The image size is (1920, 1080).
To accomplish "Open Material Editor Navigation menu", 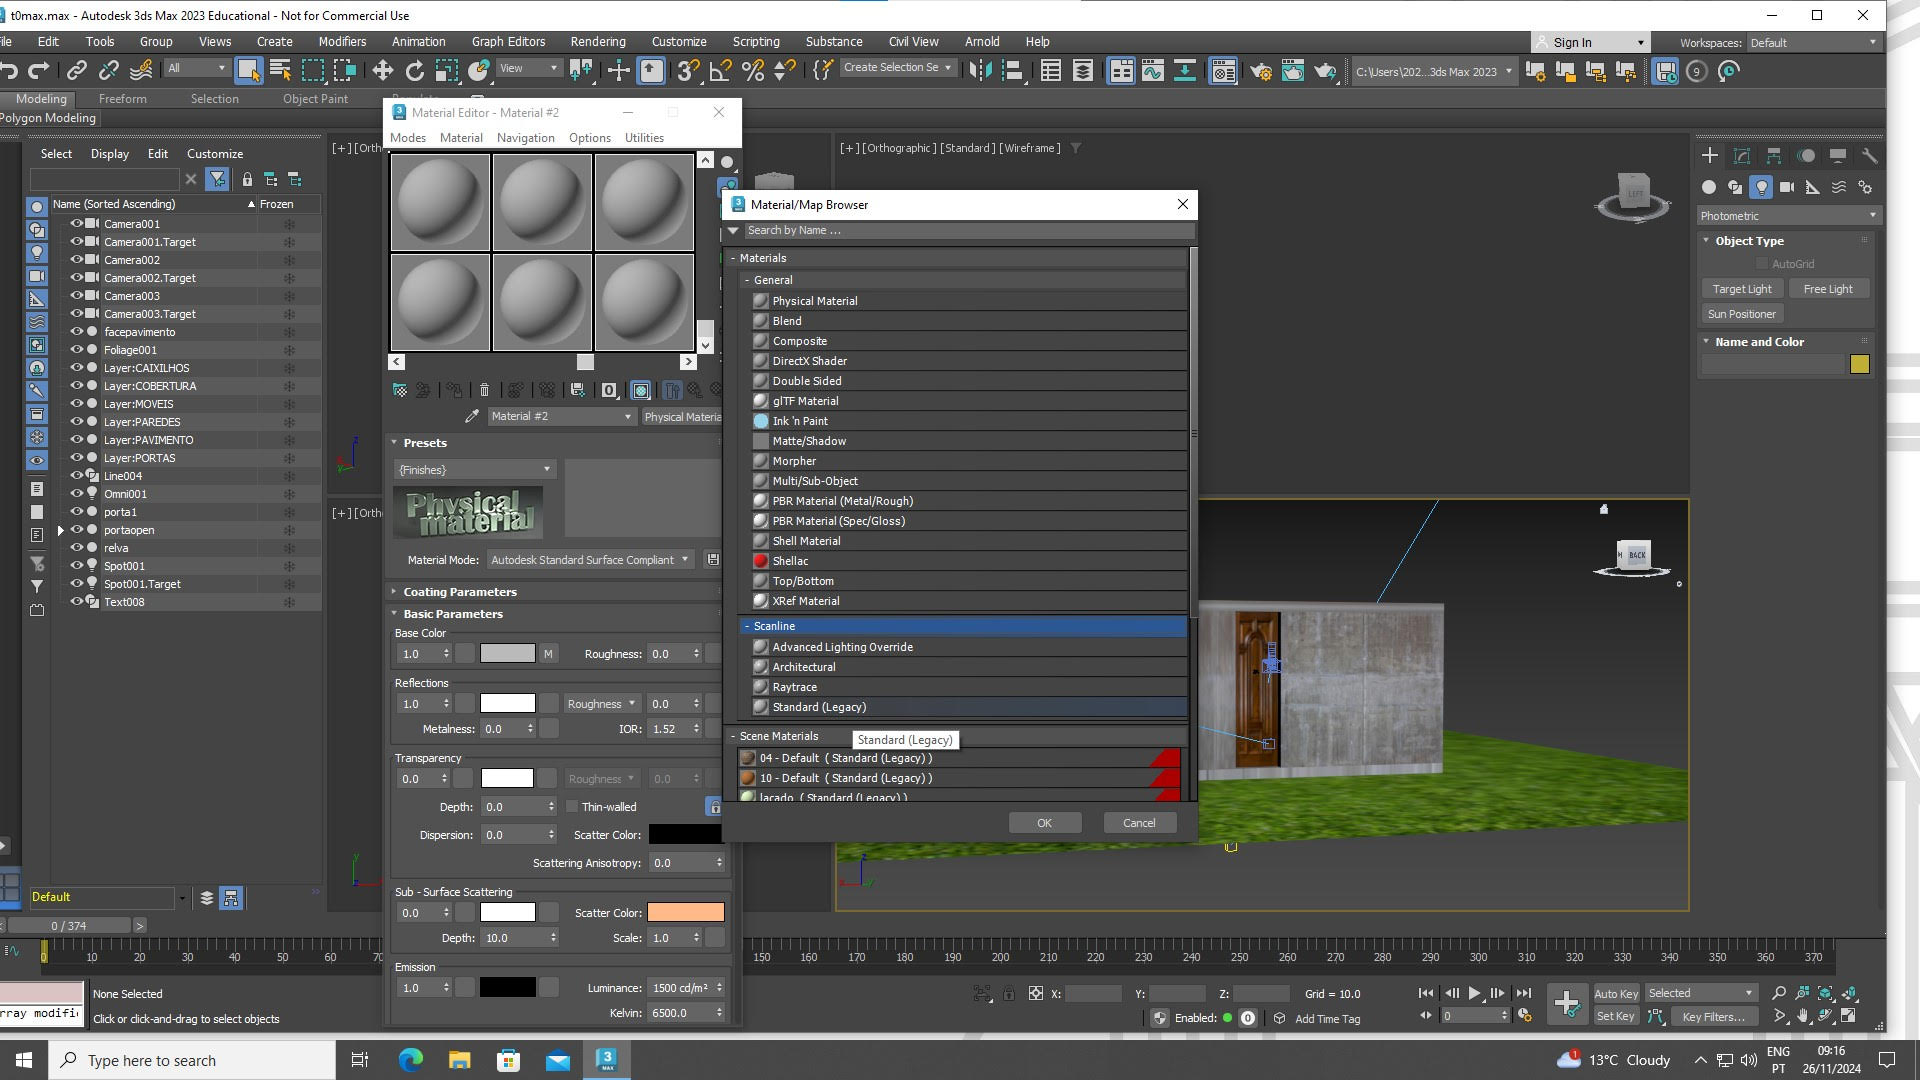I will 525,138.
